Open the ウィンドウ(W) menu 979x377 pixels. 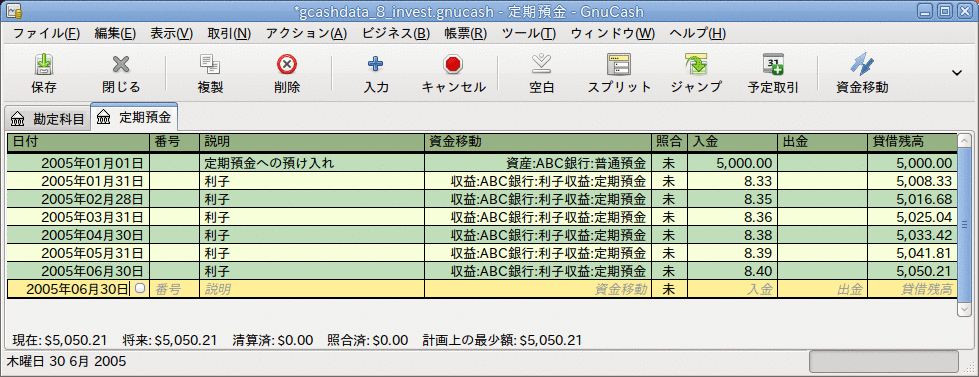coord(612,34)
